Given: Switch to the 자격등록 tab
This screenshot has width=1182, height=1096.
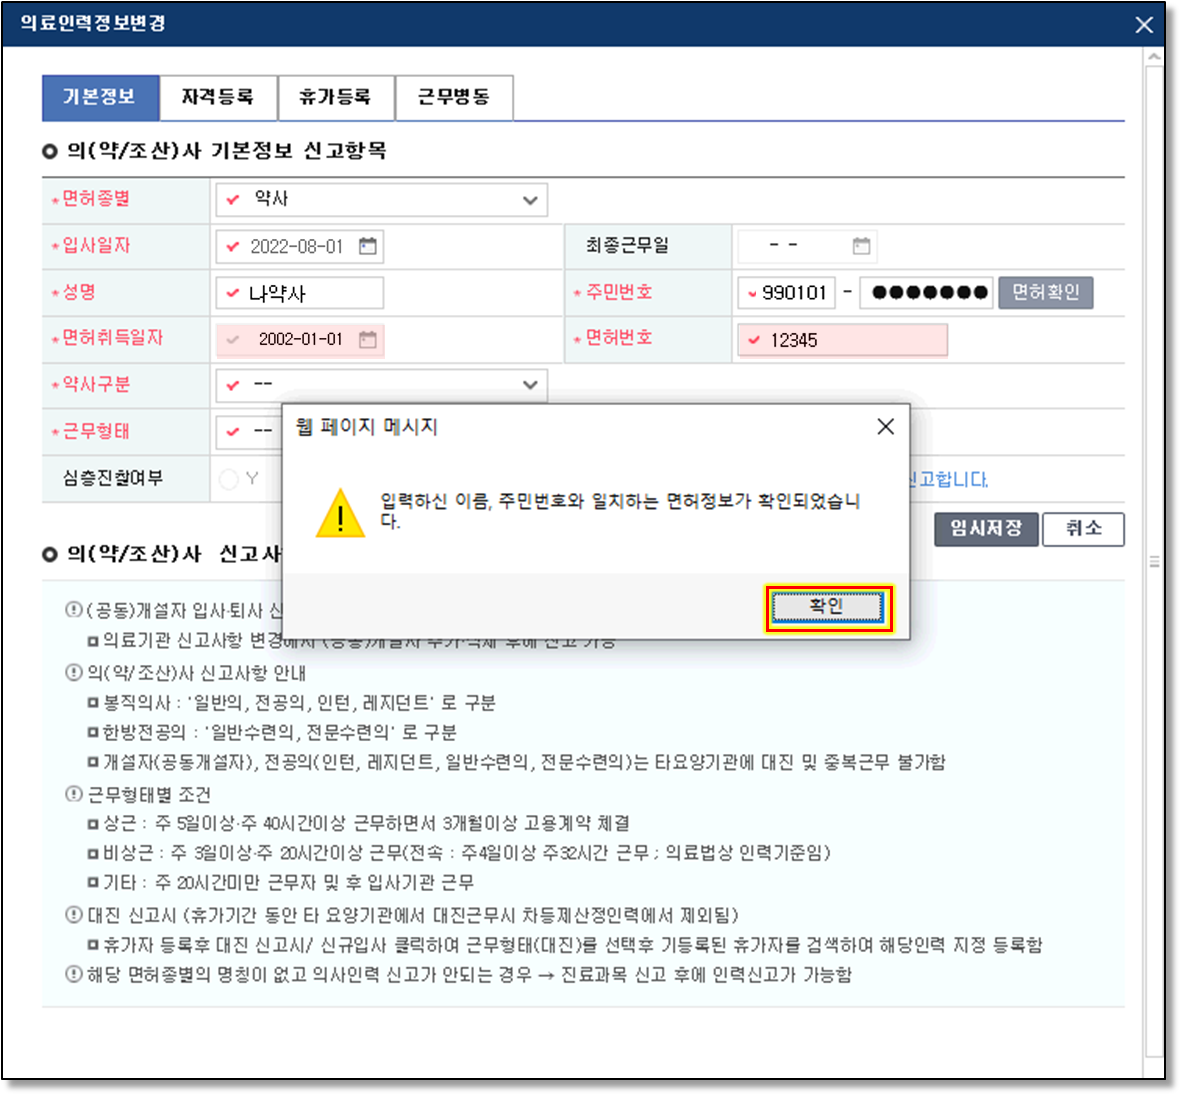Looking at the screenshot, I should click(218, 97).
